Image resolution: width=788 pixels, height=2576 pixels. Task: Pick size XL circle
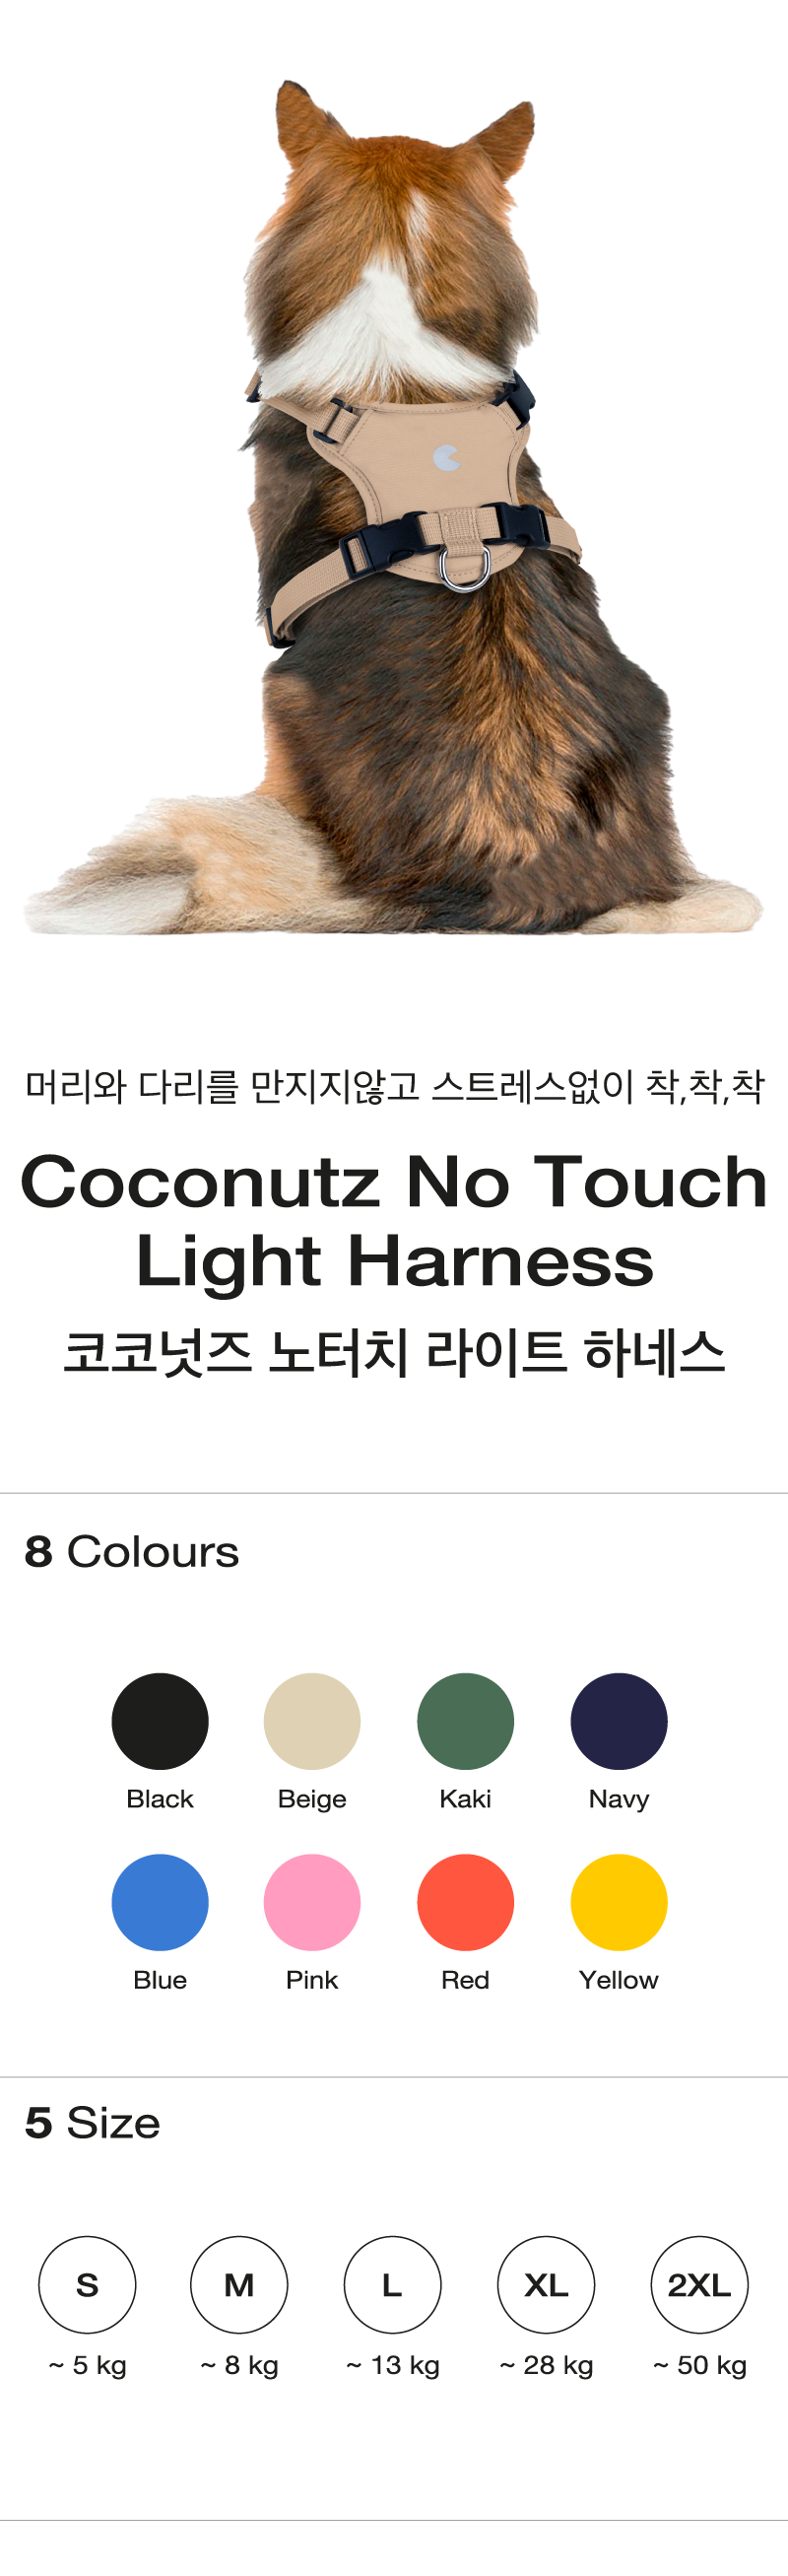(x=546, y=2284)
